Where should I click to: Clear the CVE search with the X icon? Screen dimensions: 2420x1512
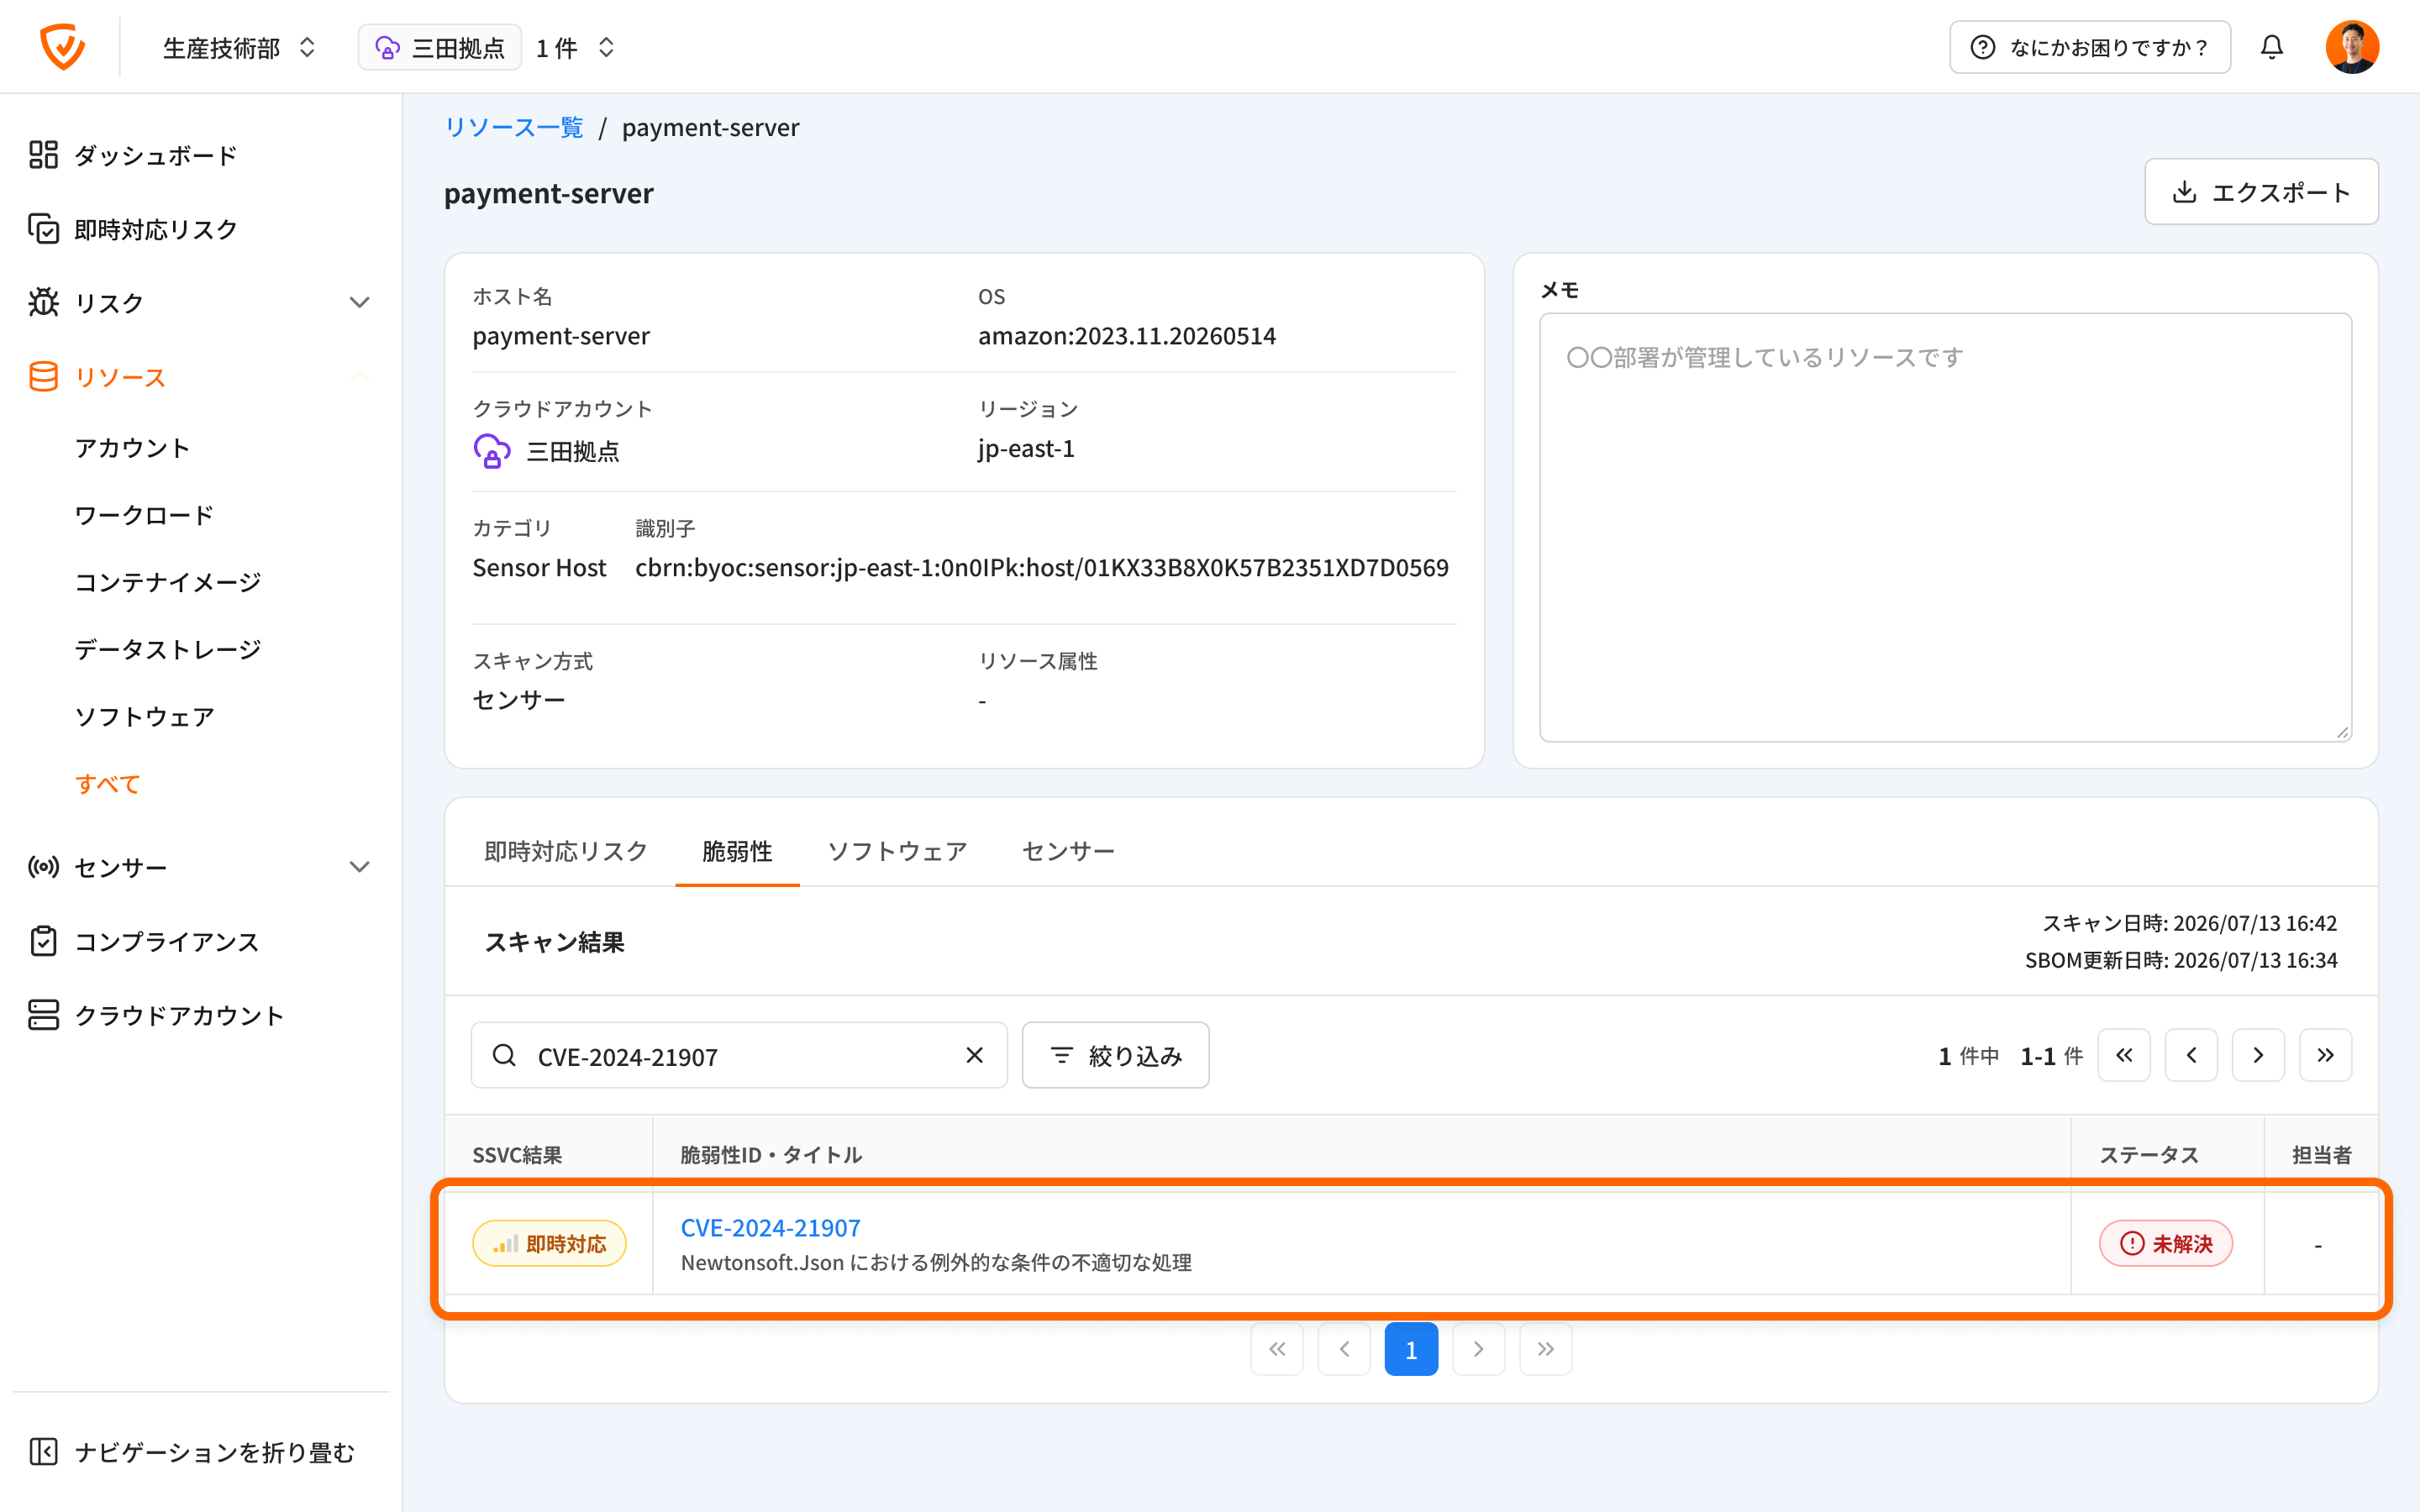tap(974, 1055)
